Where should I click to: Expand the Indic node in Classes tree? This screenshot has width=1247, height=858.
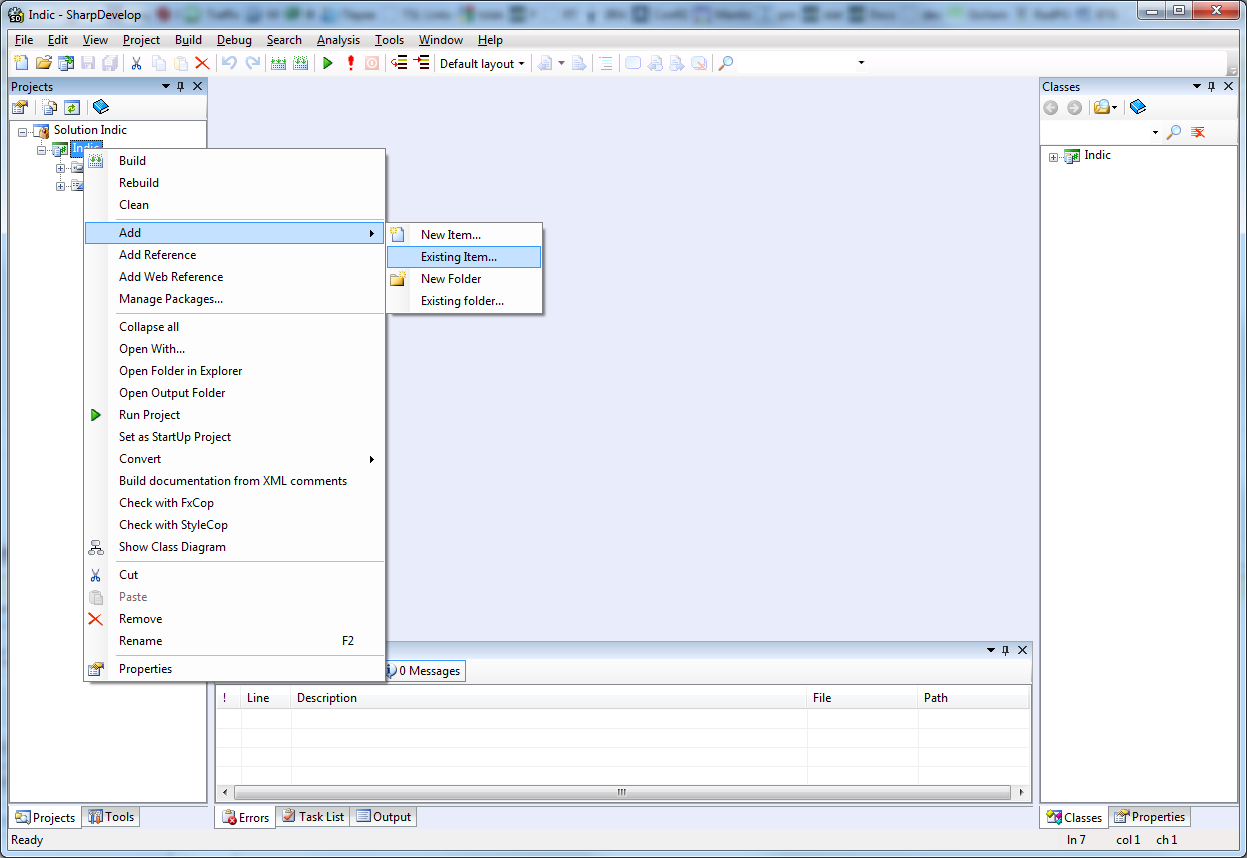[1053, 157]
